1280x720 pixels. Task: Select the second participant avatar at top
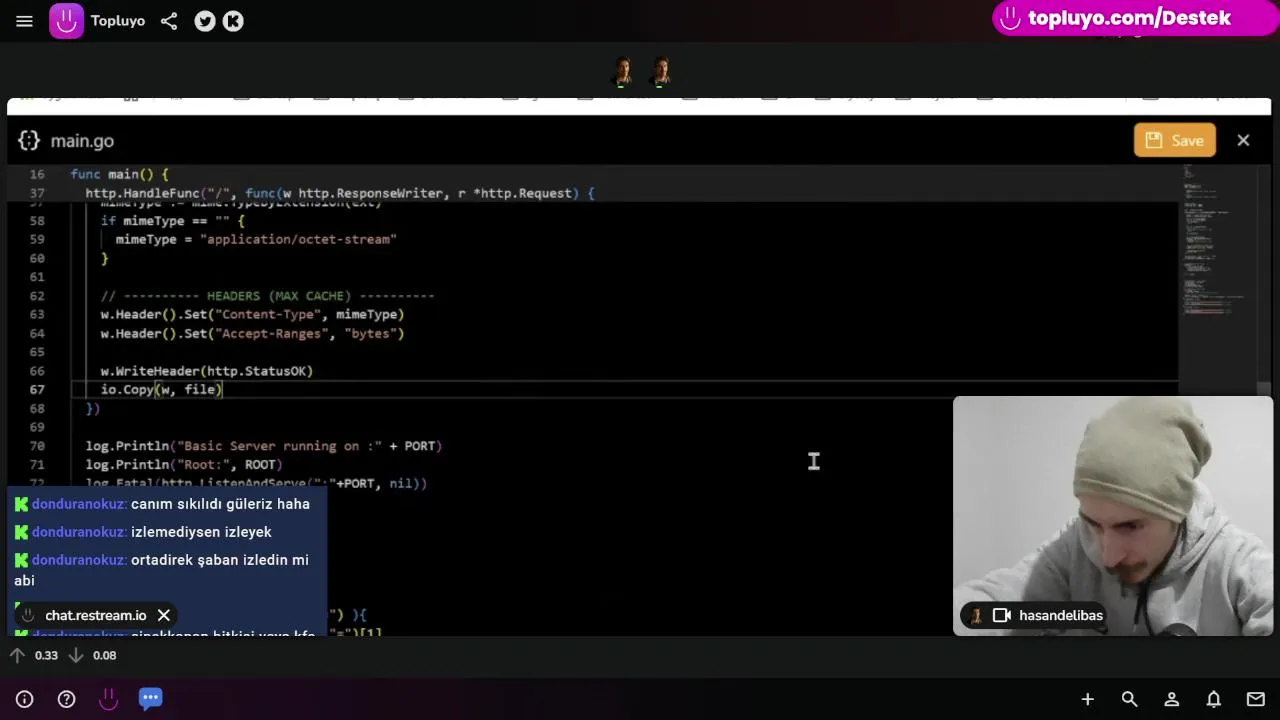tap(661, 72)
